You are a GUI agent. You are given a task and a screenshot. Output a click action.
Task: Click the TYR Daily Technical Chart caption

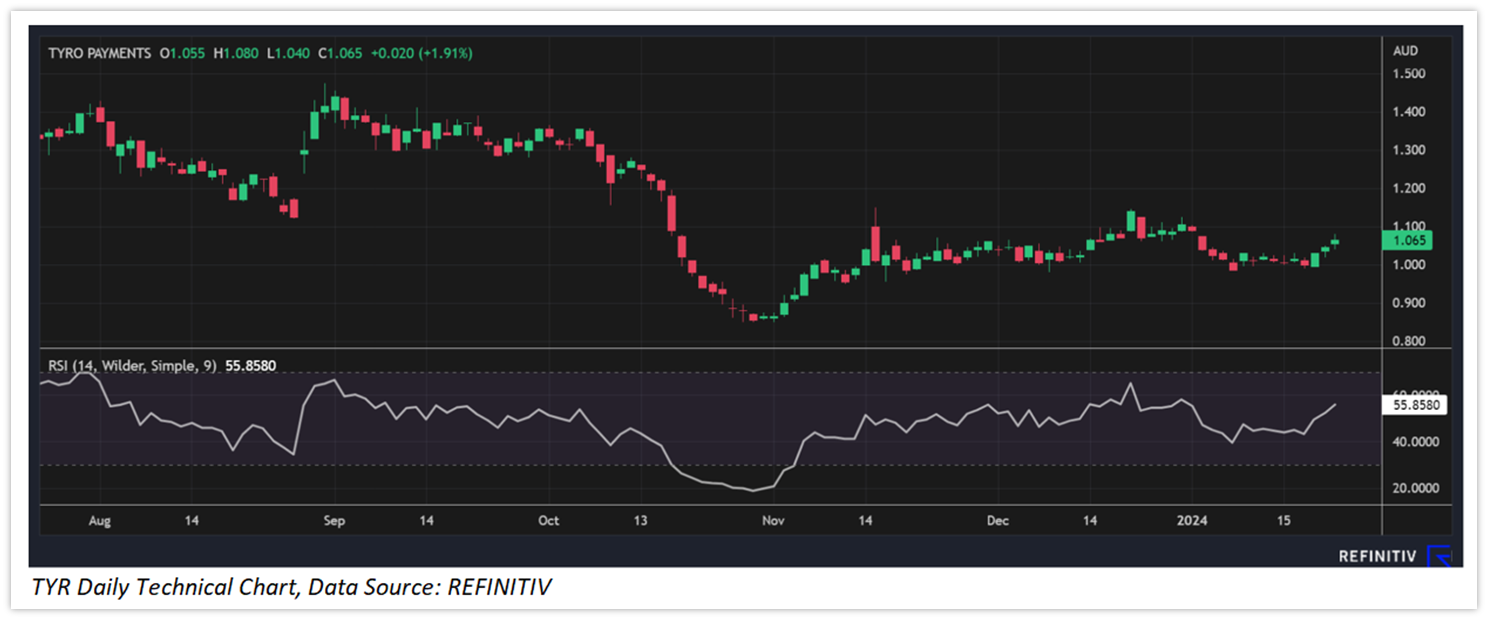point(292,588)
